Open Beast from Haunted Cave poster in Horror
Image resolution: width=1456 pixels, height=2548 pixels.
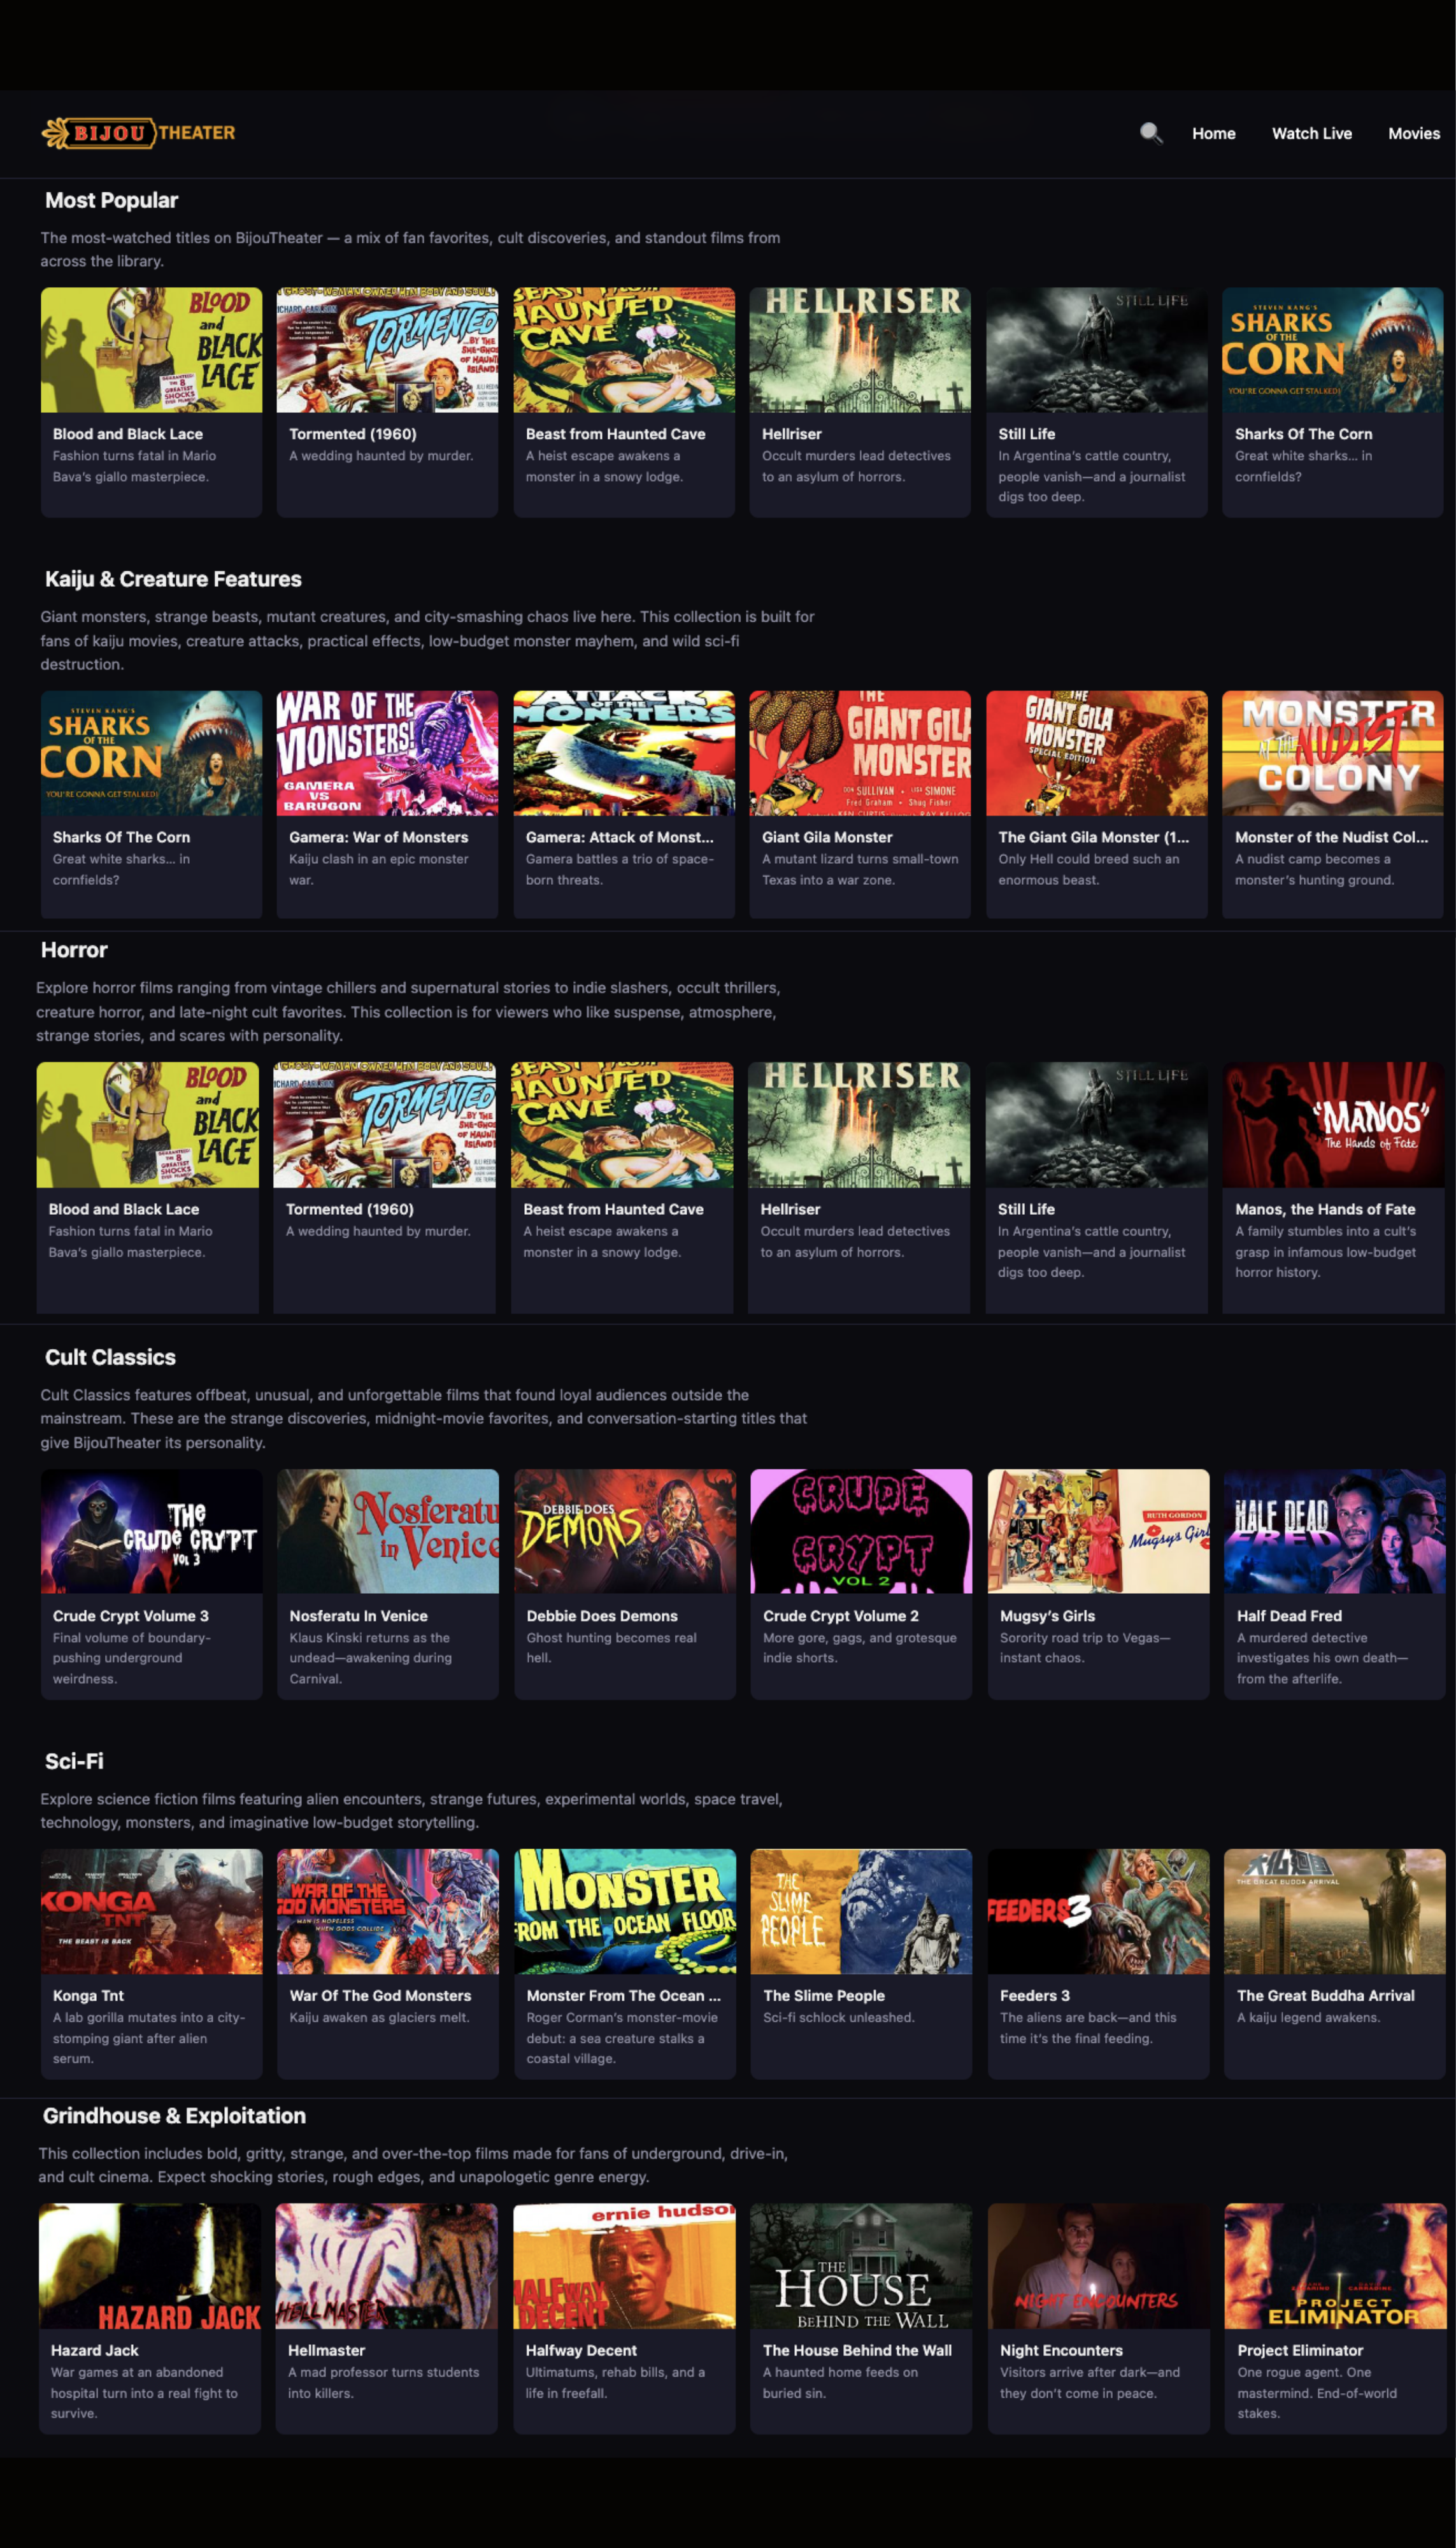[x=621, y=1125]
